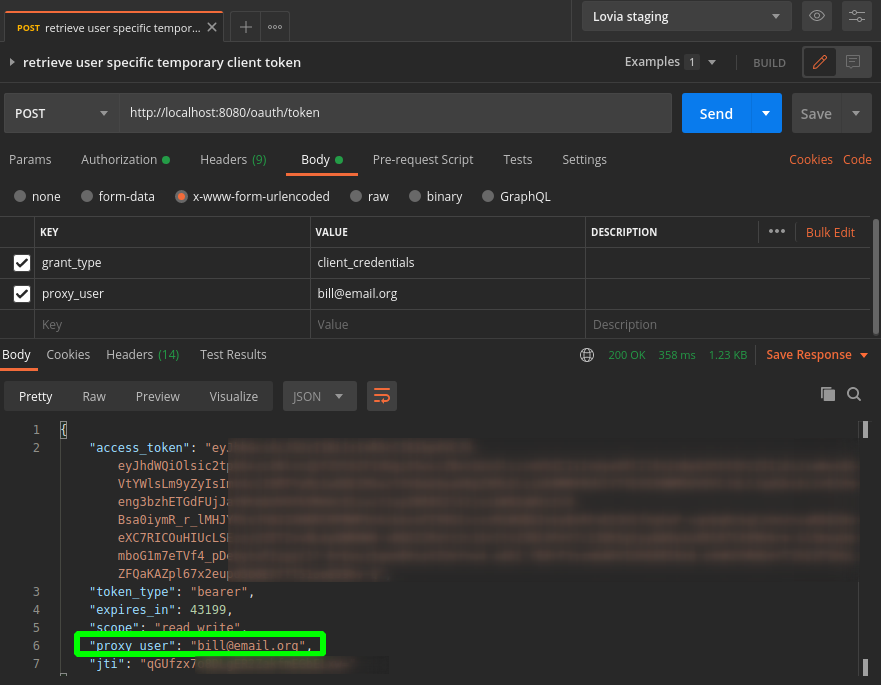Click the client_credentials value cell
The image size is (881, 685).
(x=448, y=262)
